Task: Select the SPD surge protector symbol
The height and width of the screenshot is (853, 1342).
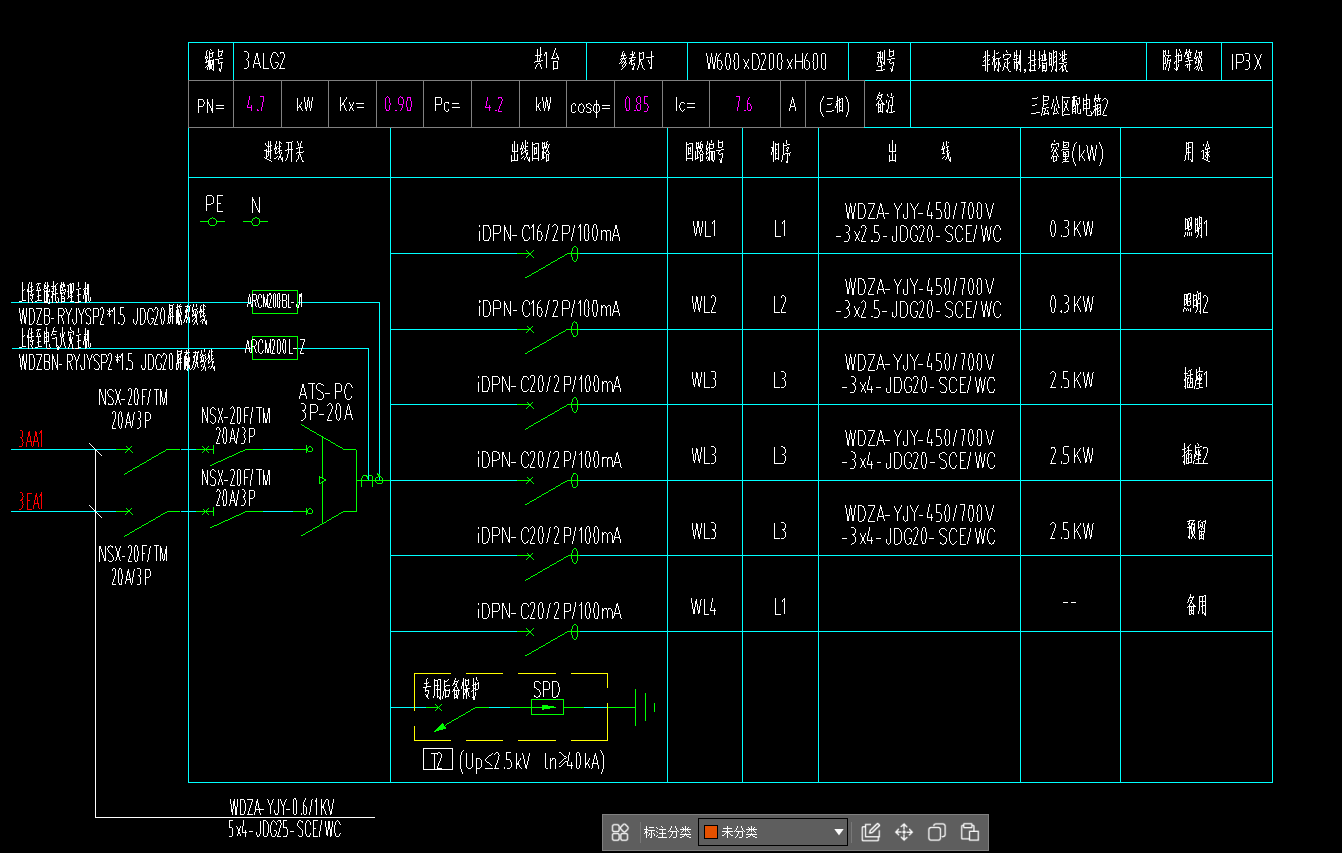Action: point(546,707)
